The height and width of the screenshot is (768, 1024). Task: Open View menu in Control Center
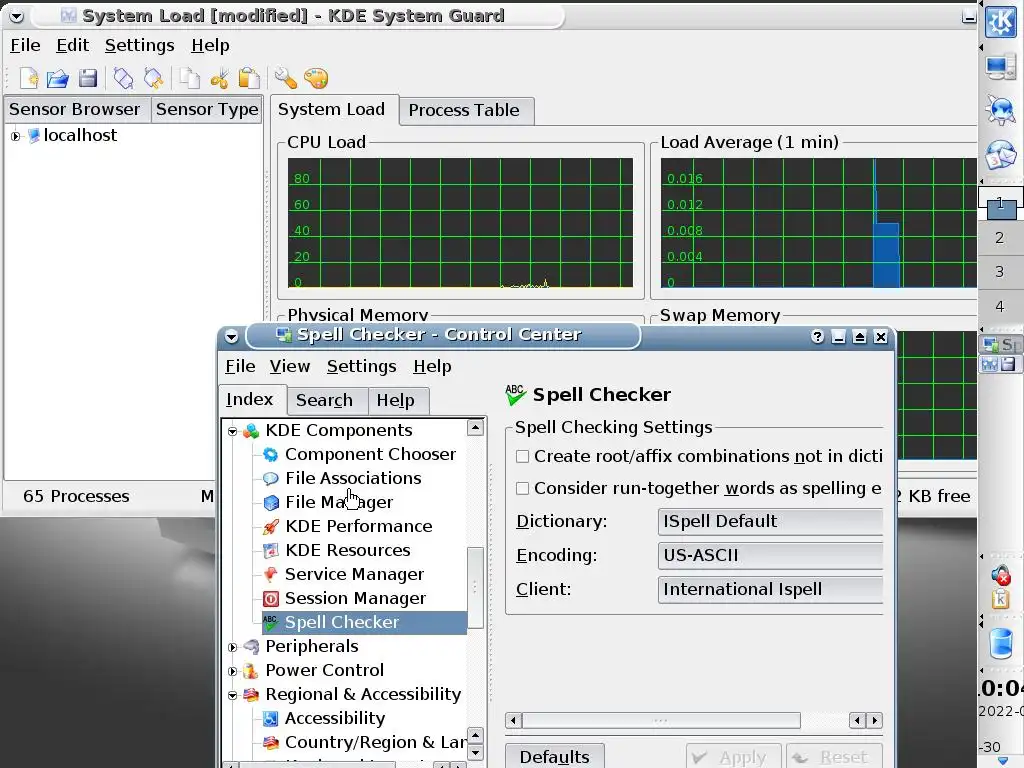click(289, 366)
